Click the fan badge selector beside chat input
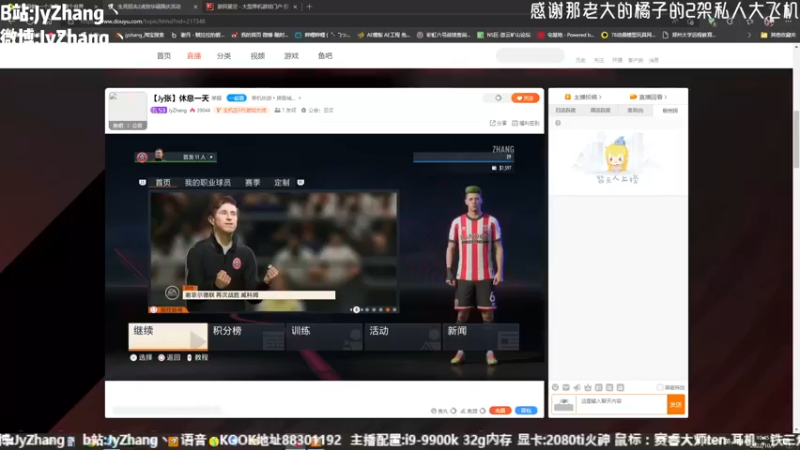This screenshot has height=450, width=800. (564, 405)
